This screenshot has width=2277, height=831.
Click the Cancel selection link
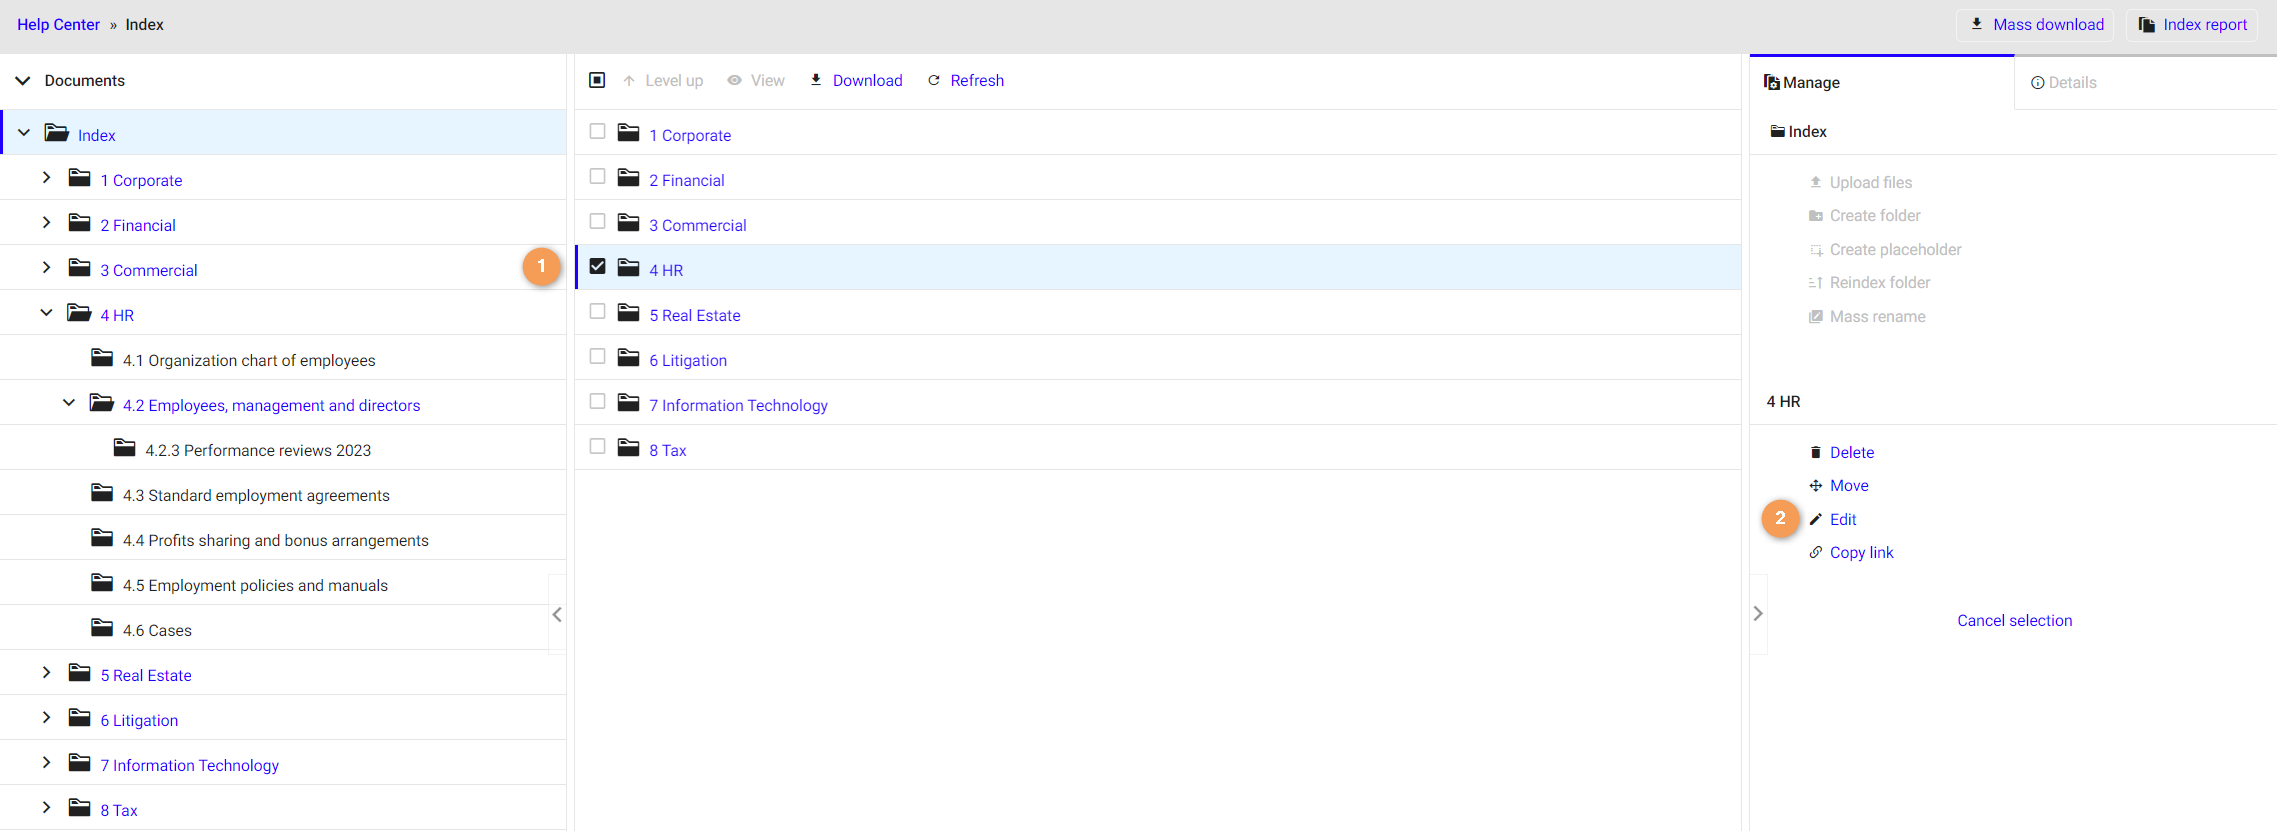point(2014,621)
